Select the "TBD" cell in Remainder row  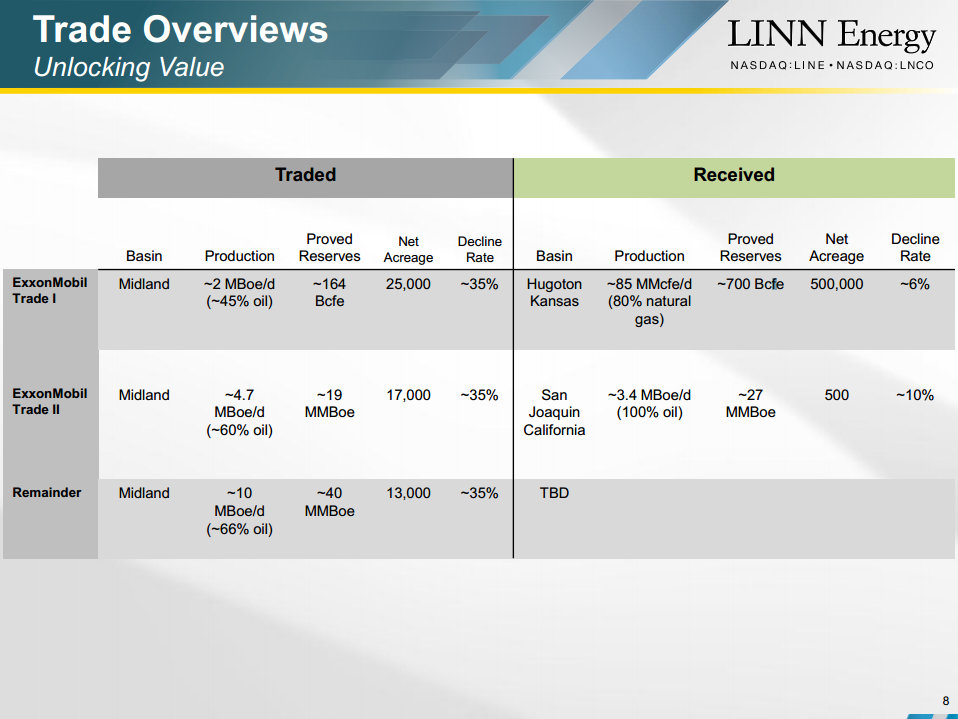pyautogui.click(x=554, y=493)
